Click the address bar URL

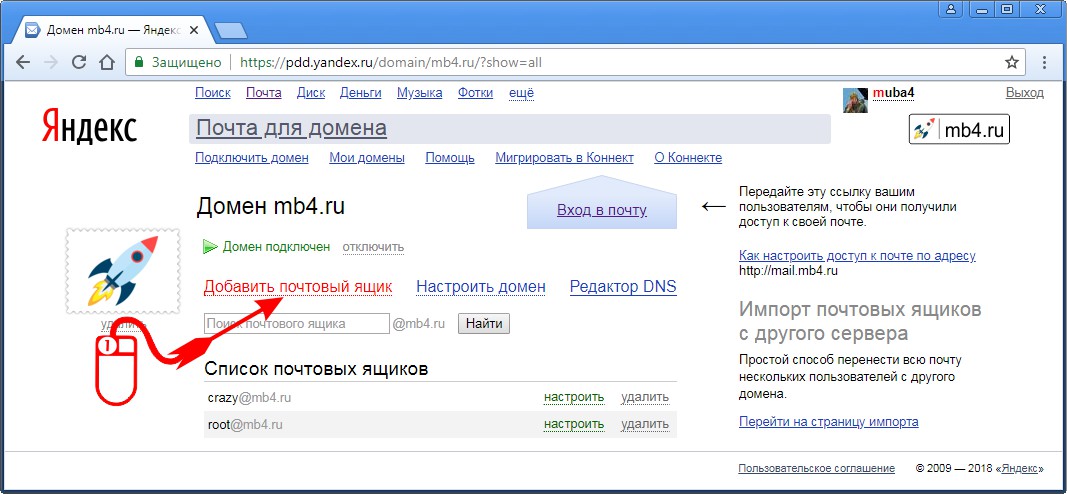(391, 63)
